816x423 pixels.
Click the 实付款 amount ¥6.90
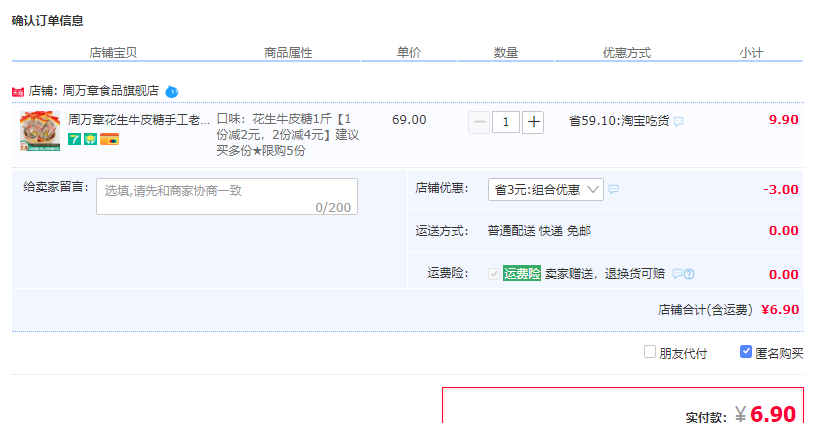(x=766, y=414)
